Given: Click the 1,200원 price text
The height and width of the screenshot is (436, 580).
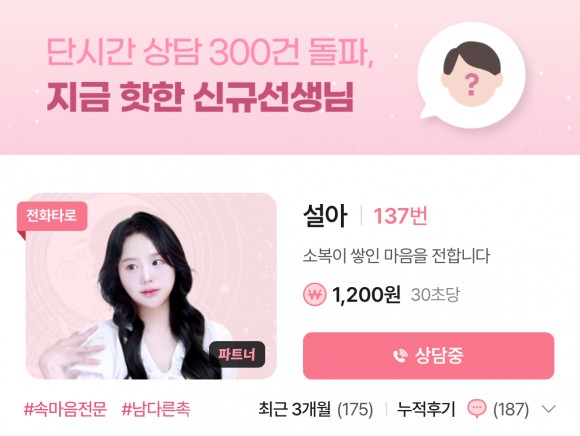Looking at the screenshot, I should click(367, 295).
